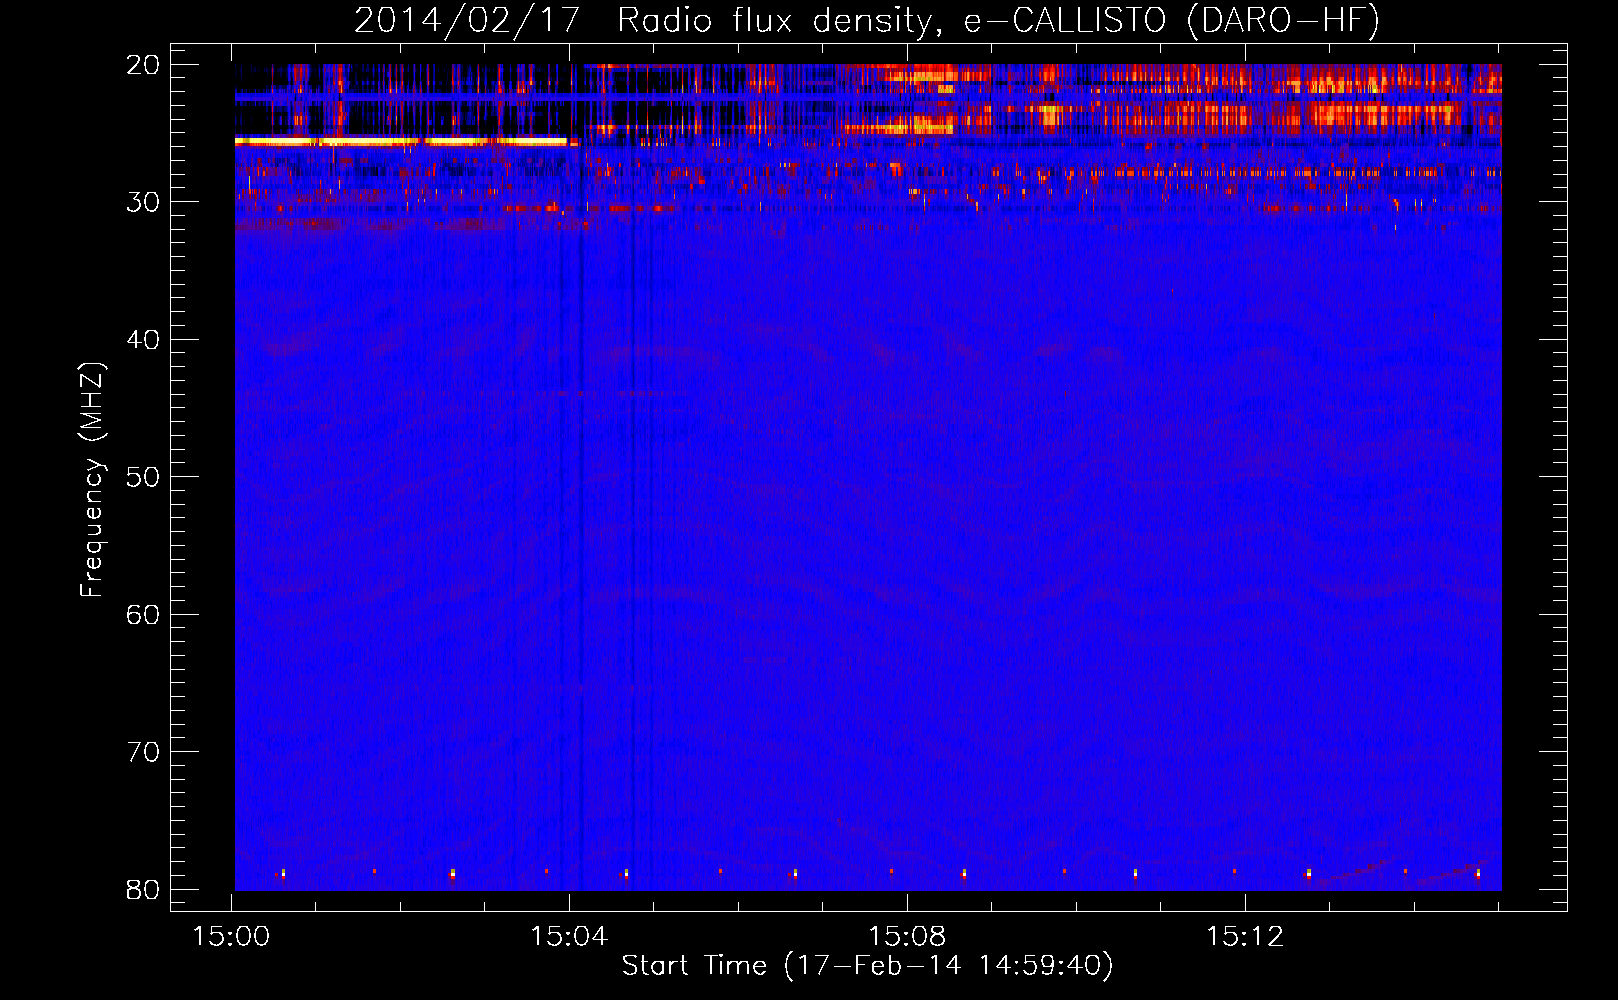Click the 15:08 time tick label
Image resolution: width=1618 pixels, height=1000 pixels.
pos(908,937)
